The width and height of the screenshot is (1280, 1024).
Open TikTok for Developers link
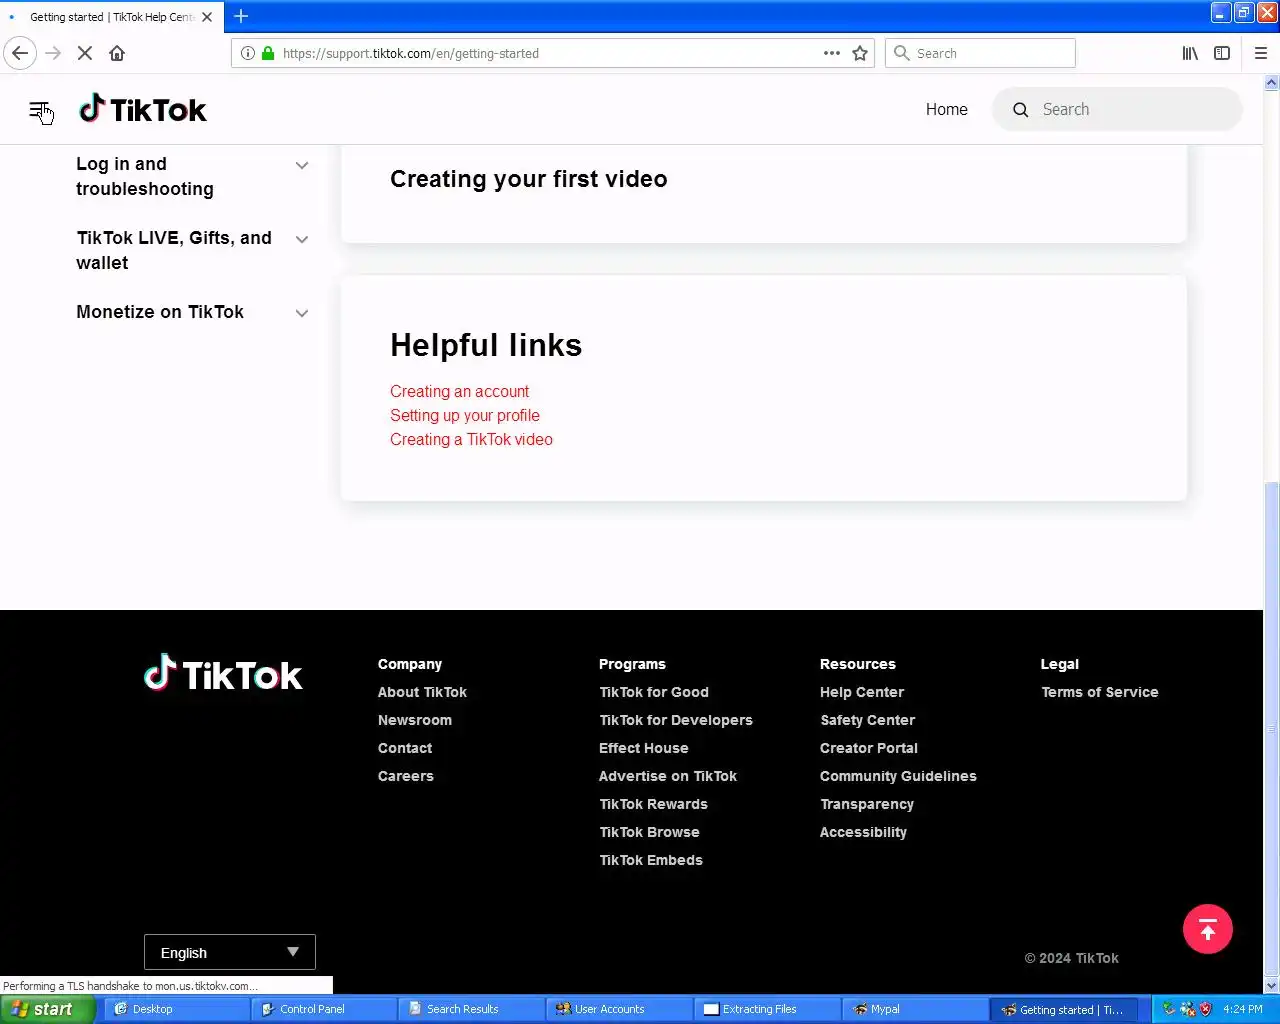pos(676,720)
